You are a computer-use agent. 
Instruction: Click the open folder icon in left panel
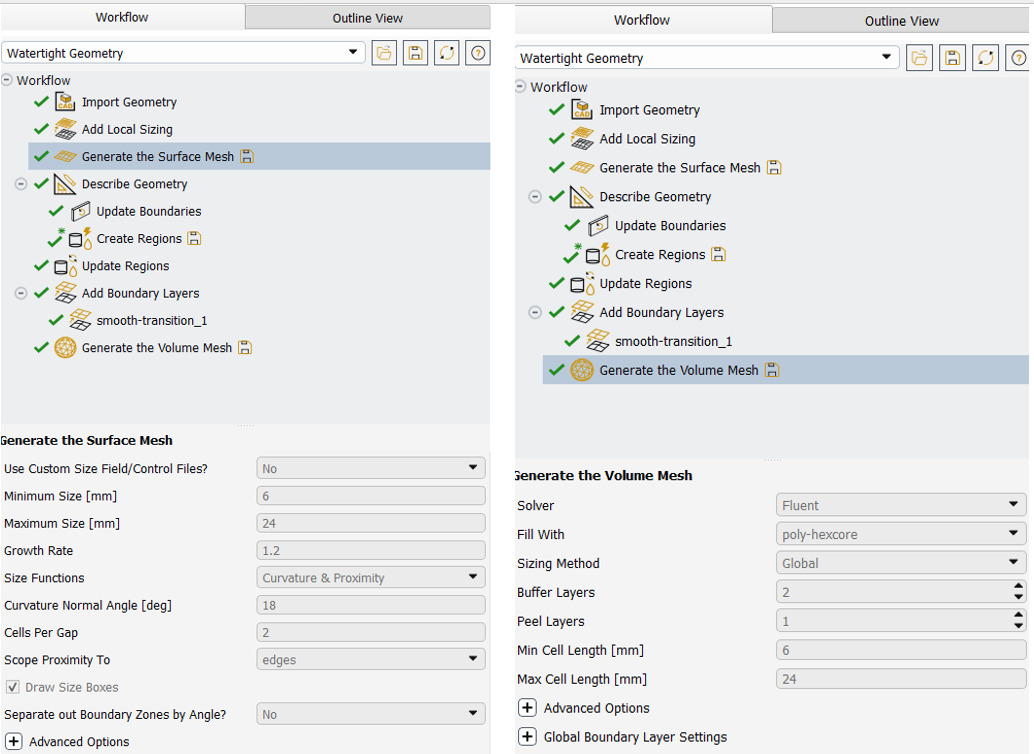tap(384, 54)
